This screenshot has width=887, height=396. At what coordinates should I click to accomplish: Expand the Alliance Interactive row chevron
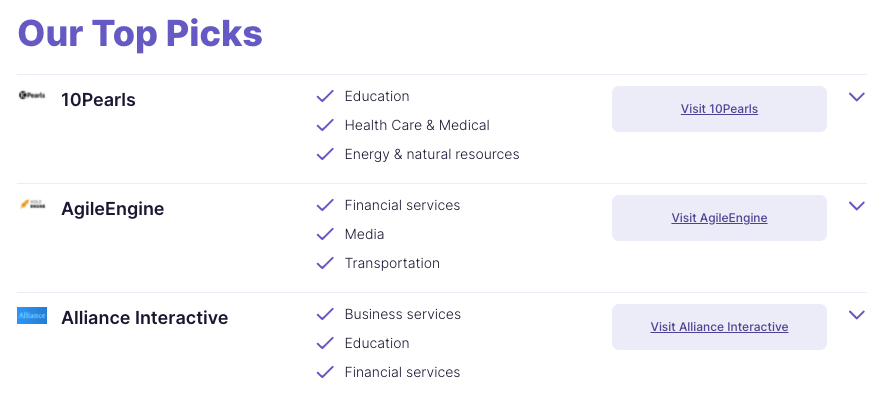pyautogui.click(x=856, y=315)
